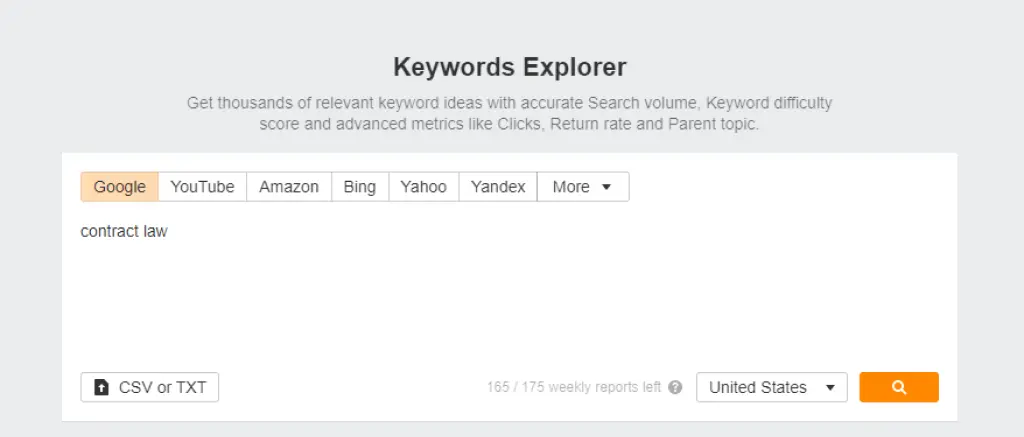Open the weekly reports help question mark
This screenshot has width=1024, height=437.
pos(675,387)
